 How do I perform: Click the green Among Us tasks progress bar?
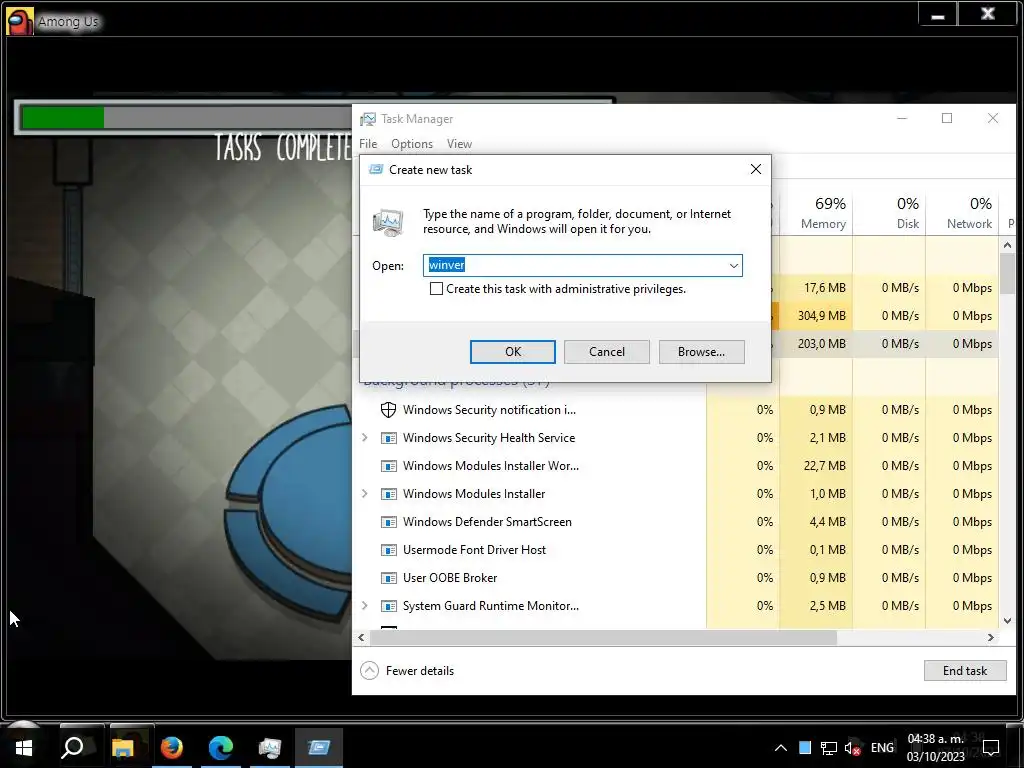(x=63, y=118)
